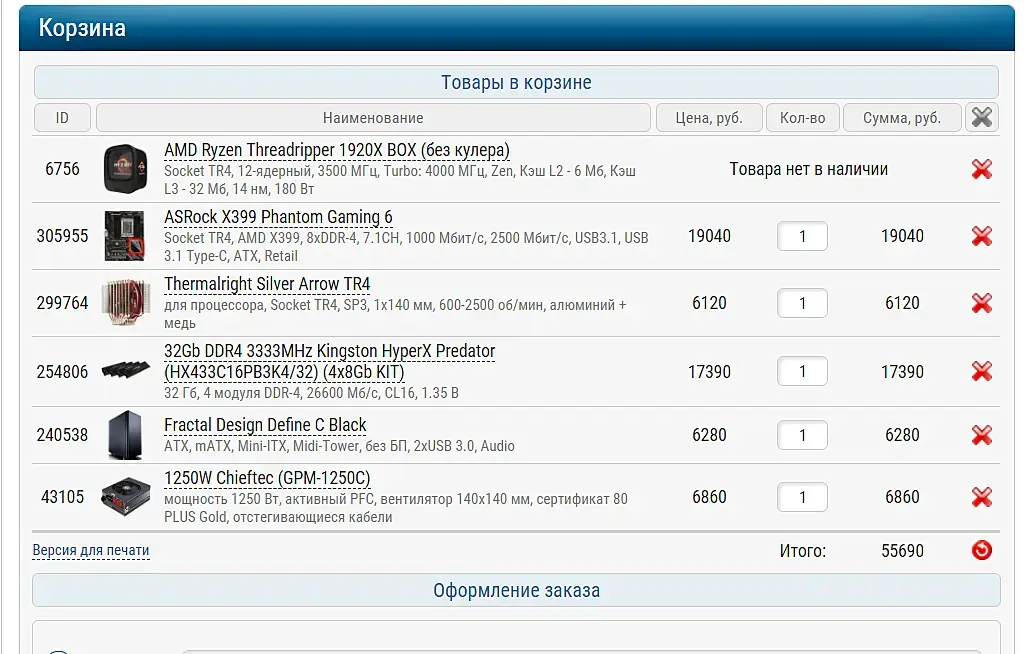The image size is (1024, 654).
Task: Click Fractal Design case thumbnail
Action: (125, 434)
